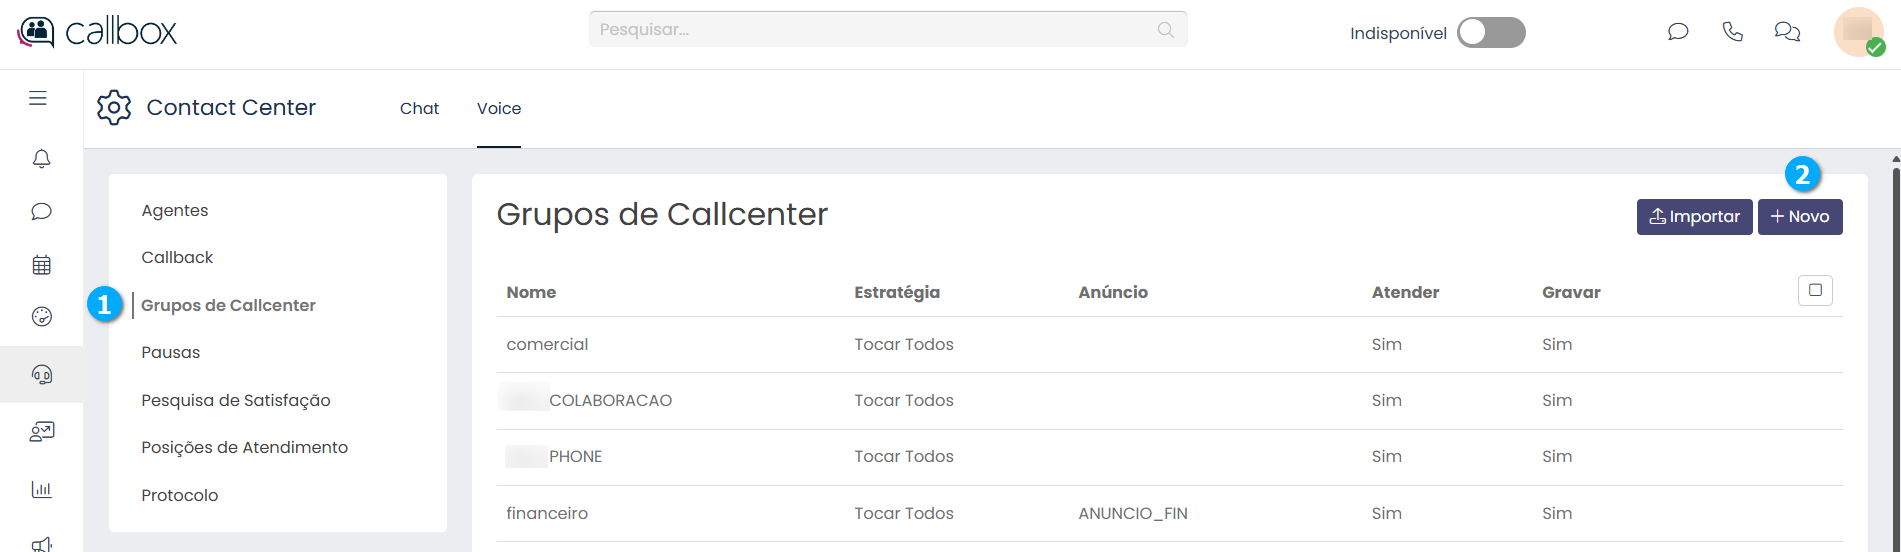Screen dimensions: 1901x552
Task: Click the headset contact center sidebar icon
Action: (41, 374)
